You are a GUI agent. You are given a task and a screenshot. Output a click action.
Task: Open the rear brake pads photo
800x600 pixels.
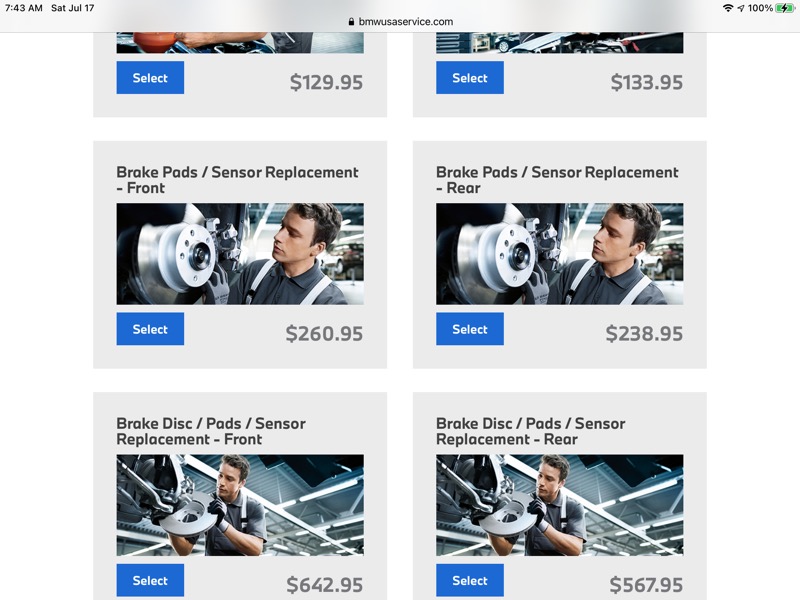559,254
